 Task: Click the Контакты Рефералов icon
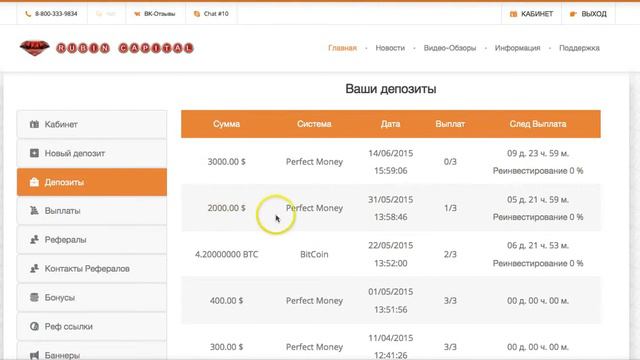[x=34, y=269]
